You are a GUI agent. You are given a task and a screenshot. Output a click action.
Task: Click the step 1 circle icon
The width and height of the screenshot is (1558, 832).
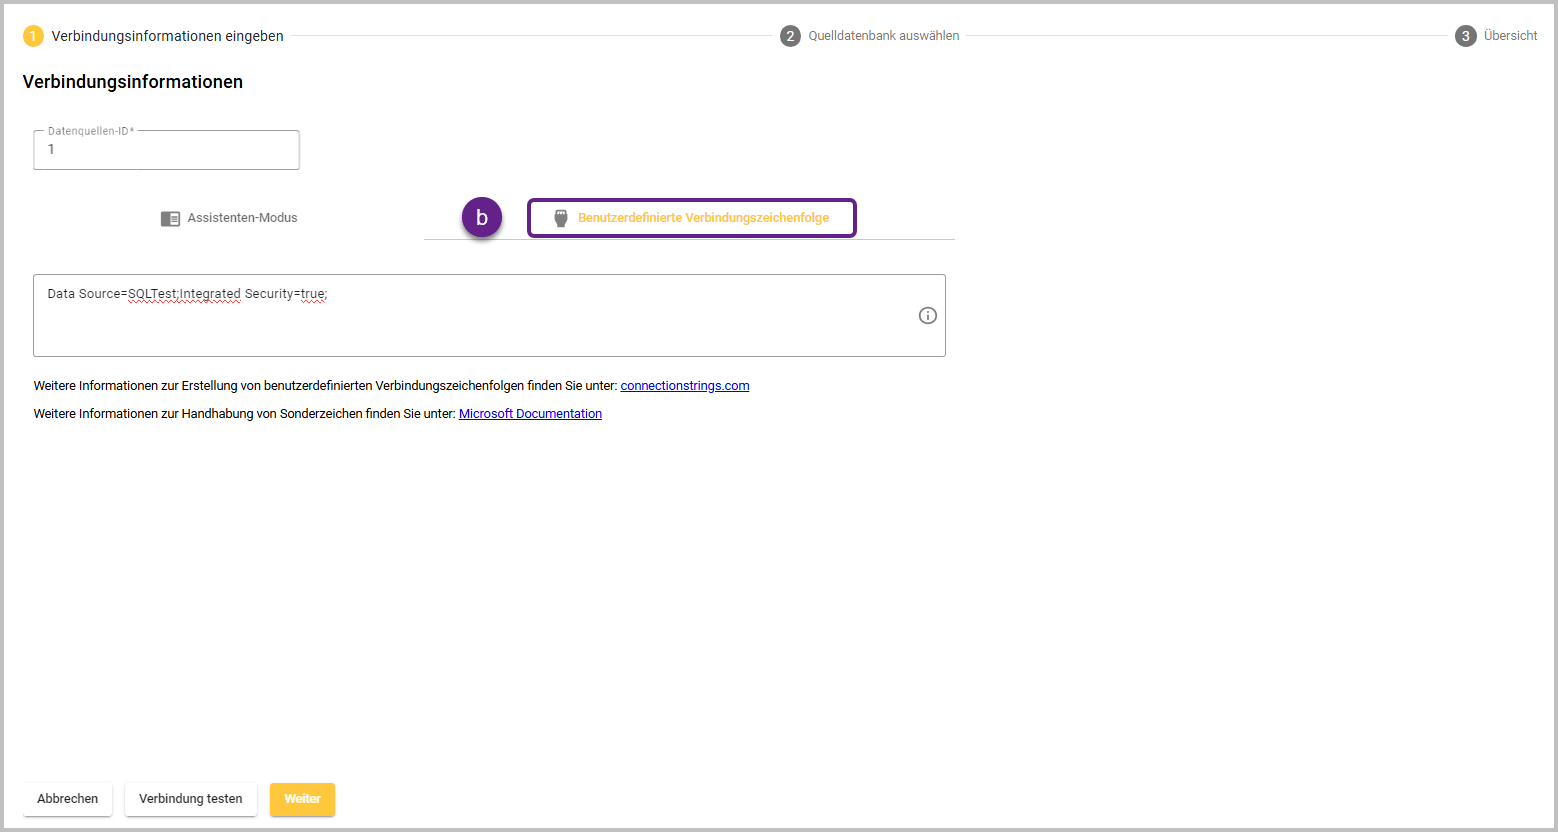pyautogui.click(x=33, y=36)
